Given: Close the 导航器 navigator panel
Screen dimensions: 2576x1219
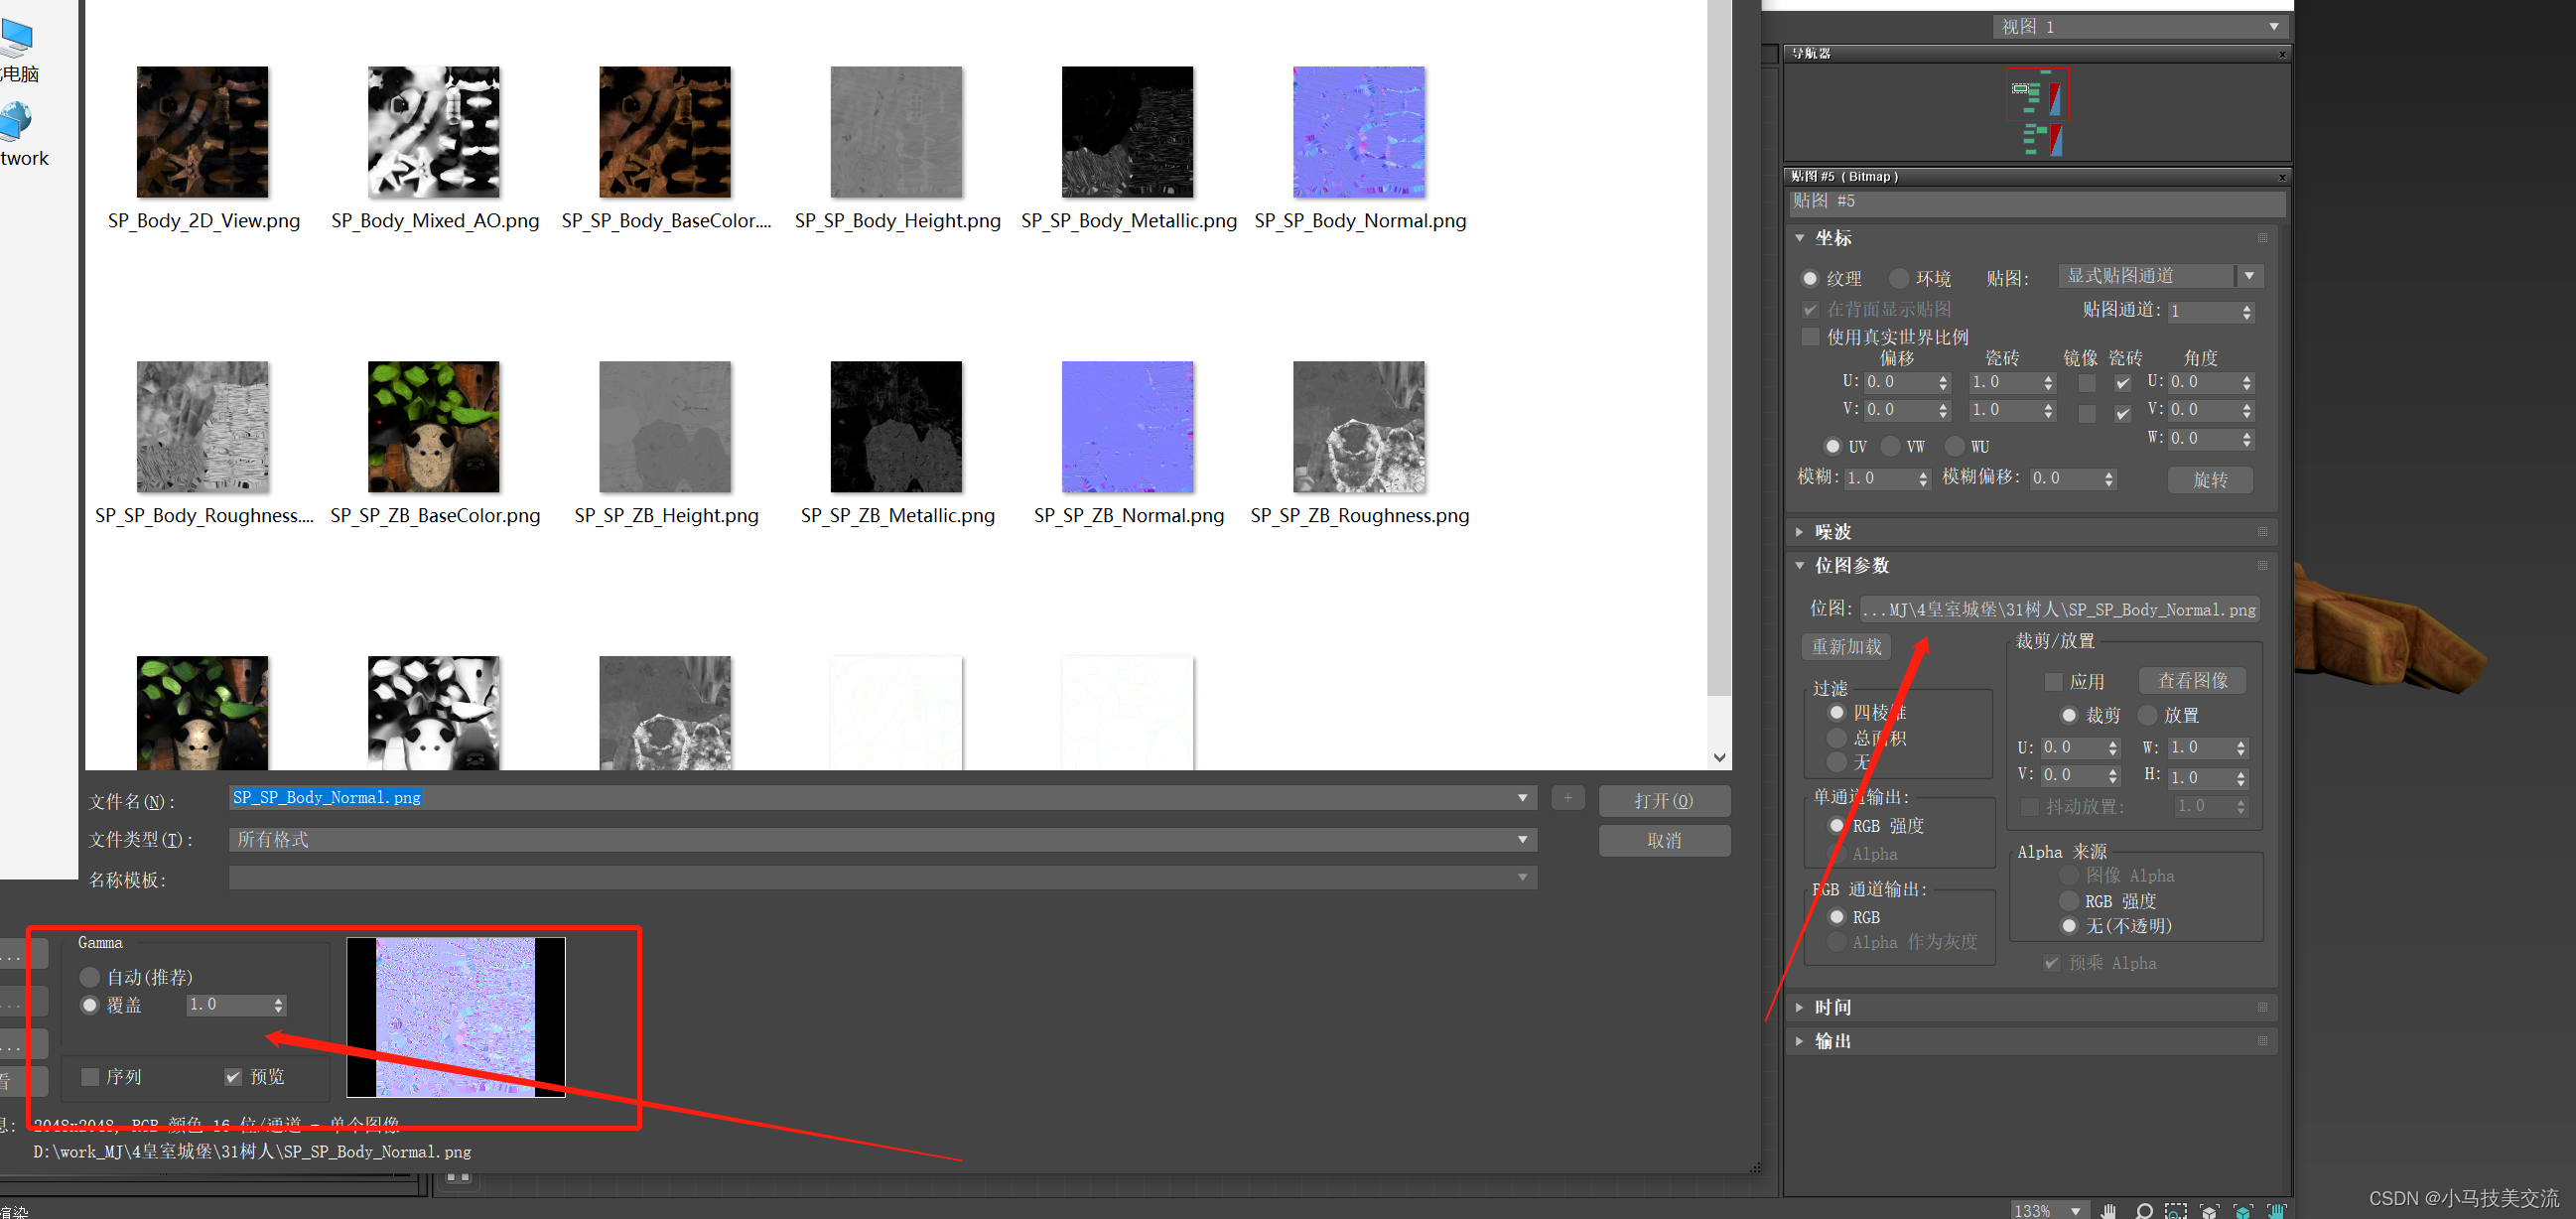Looking at the screenshot, I should pyautogui.click(x=2282, y=54).
